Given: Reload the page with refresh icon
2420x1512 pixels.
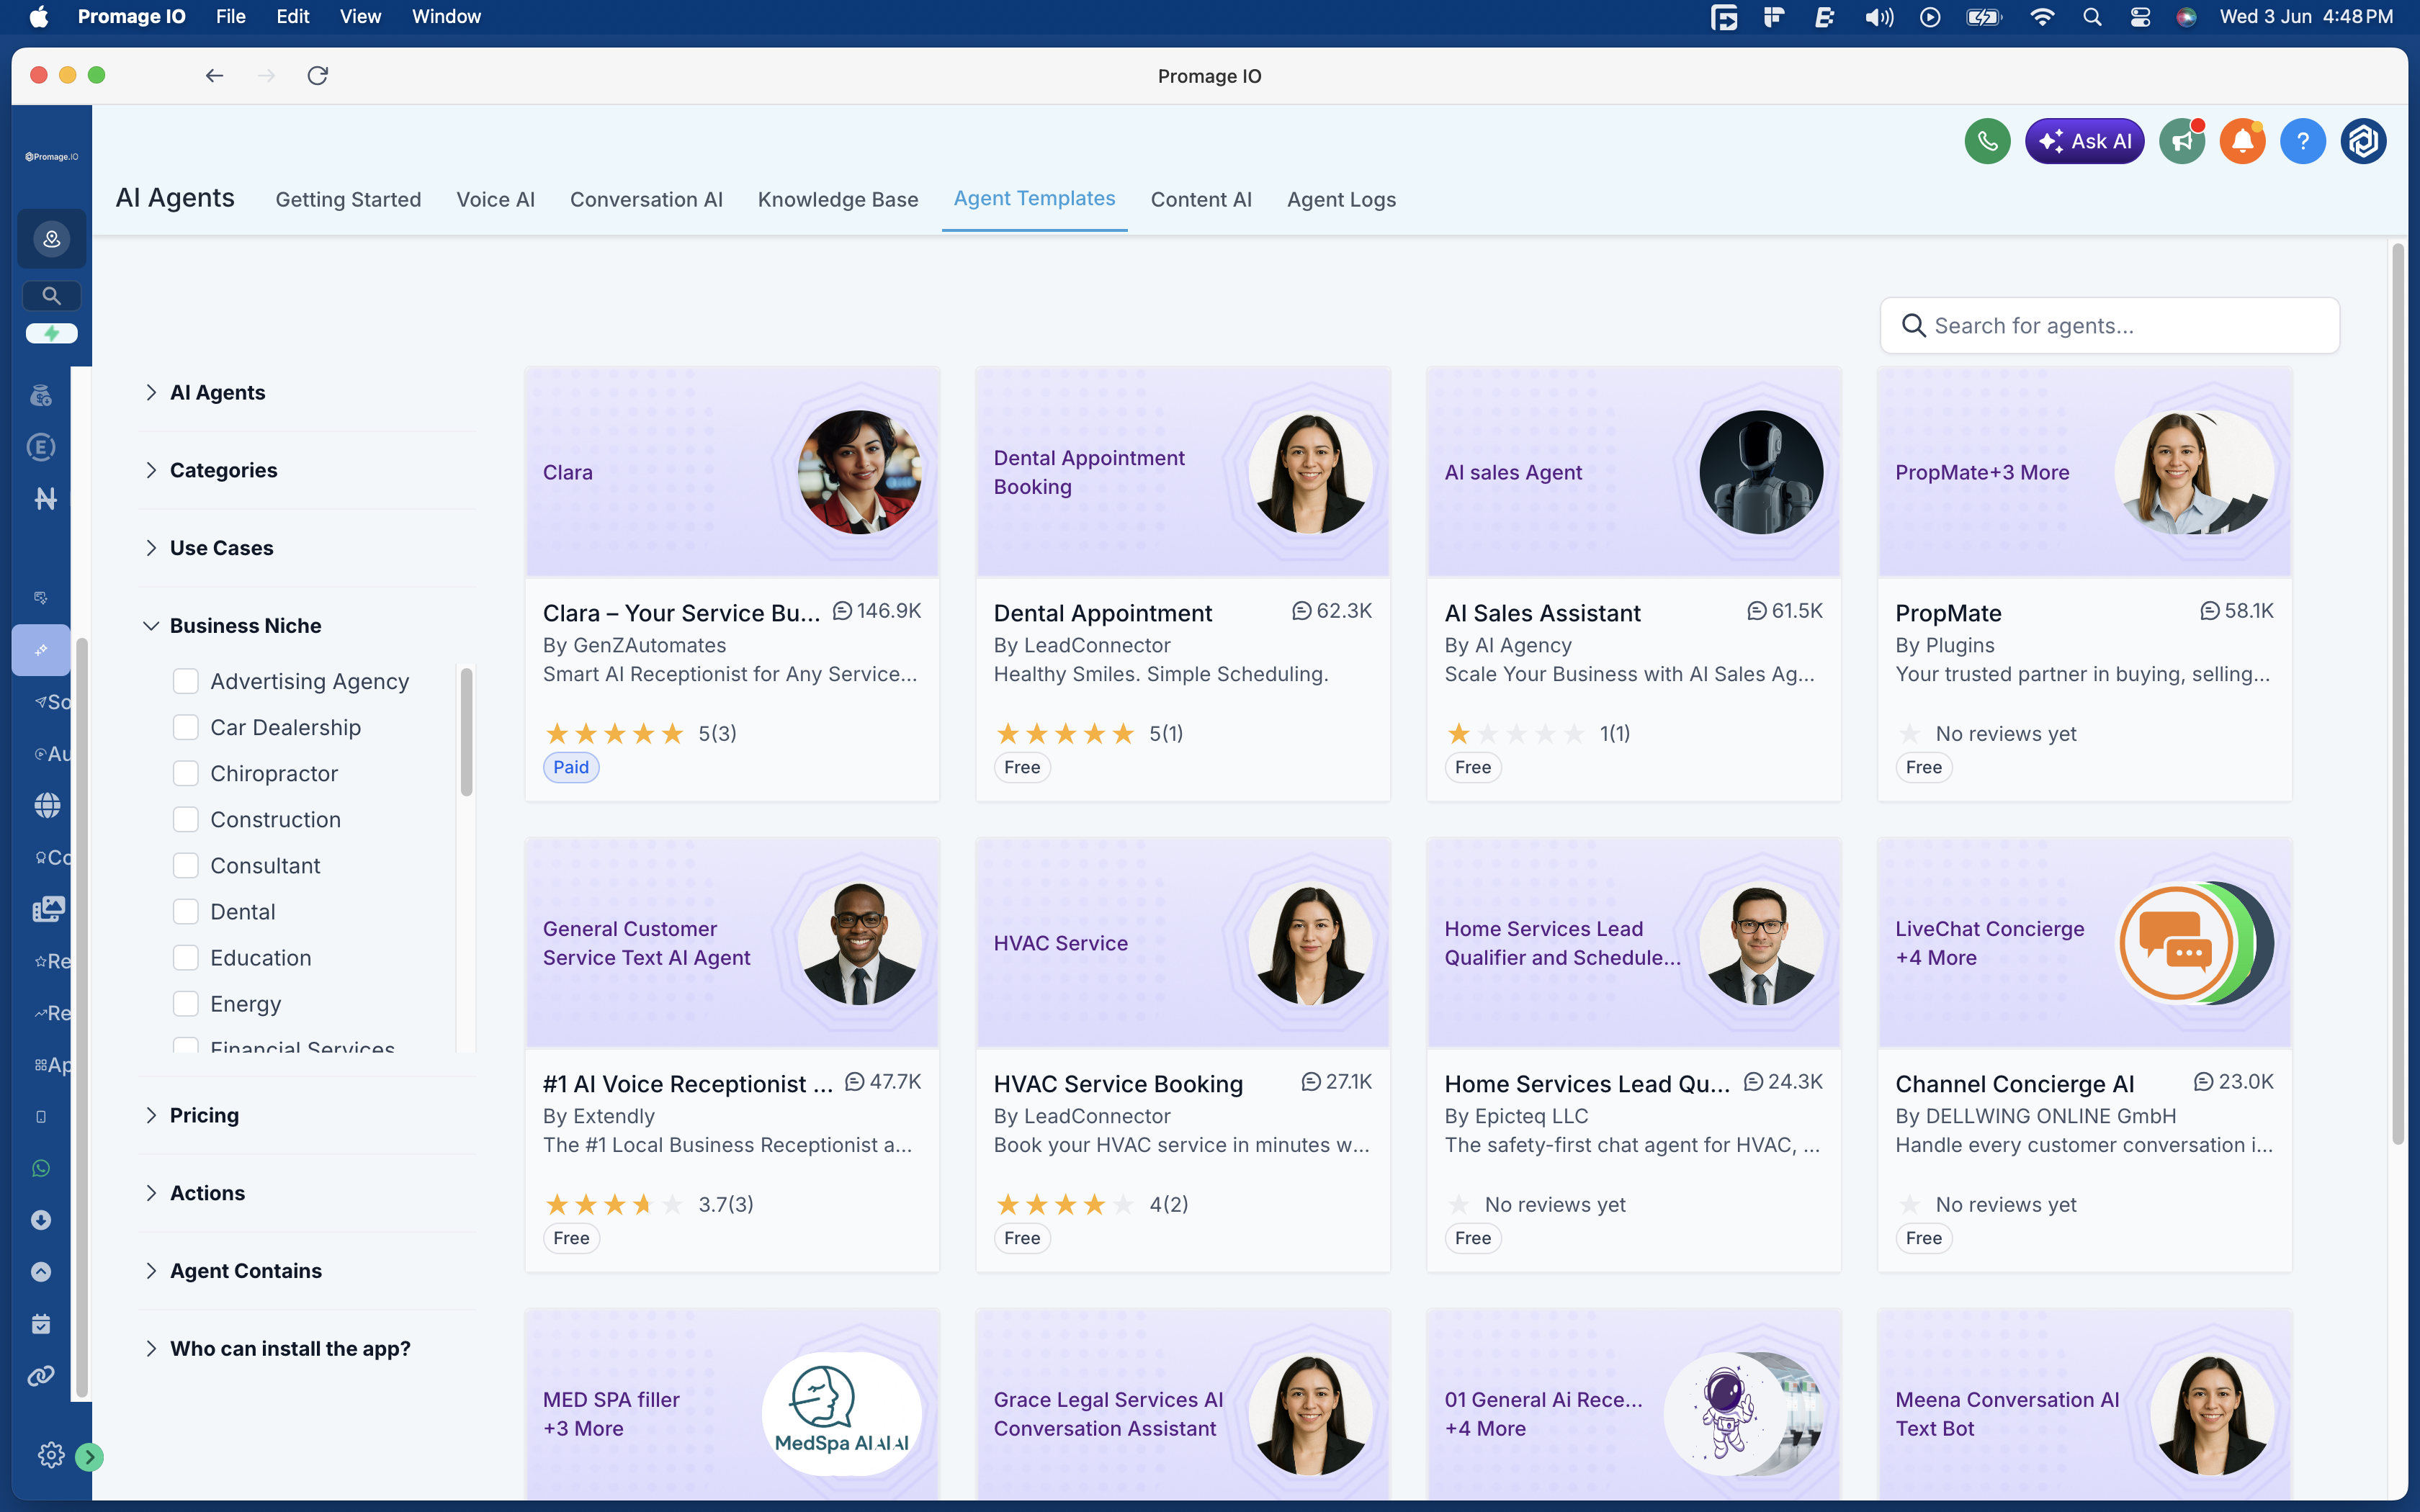Looking at the screenshot, I should coord(317,75).
